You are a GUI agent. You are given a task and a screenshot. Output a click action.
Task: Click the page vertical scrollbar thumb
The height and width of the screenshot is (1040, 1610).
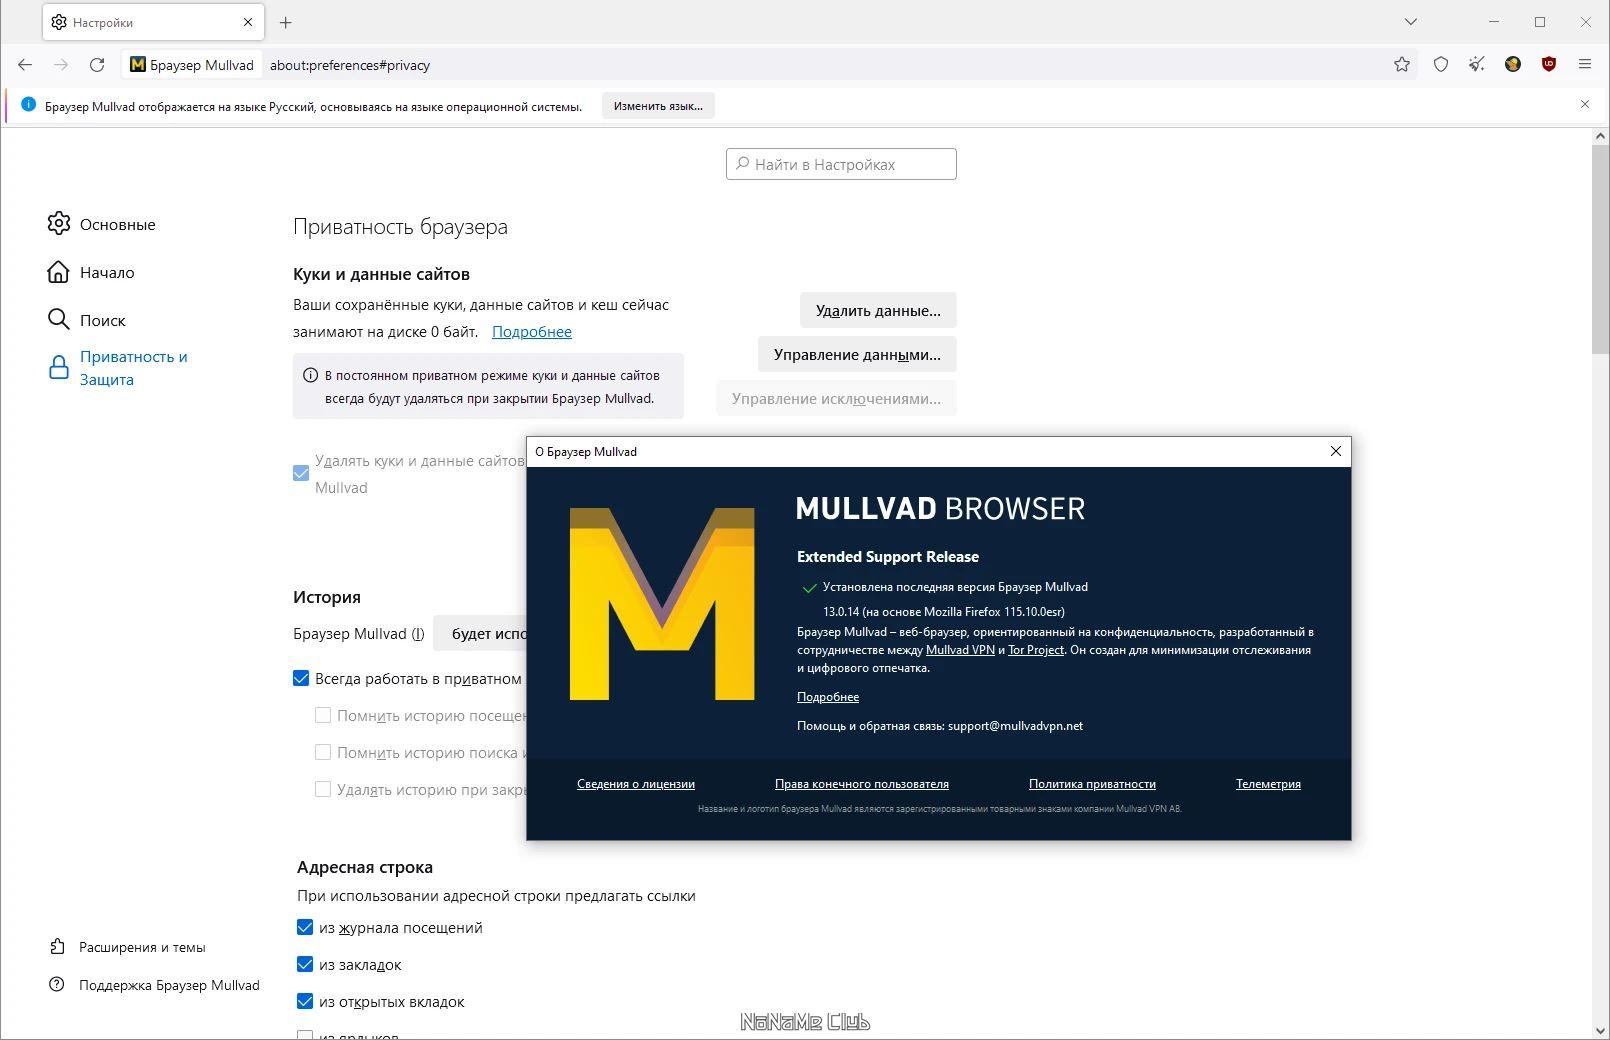click(1600, 248)
